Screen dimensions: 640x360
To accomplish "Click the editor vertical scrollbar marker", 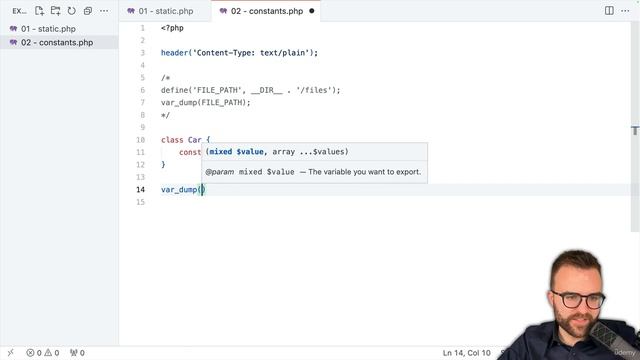I will (635, 131).
